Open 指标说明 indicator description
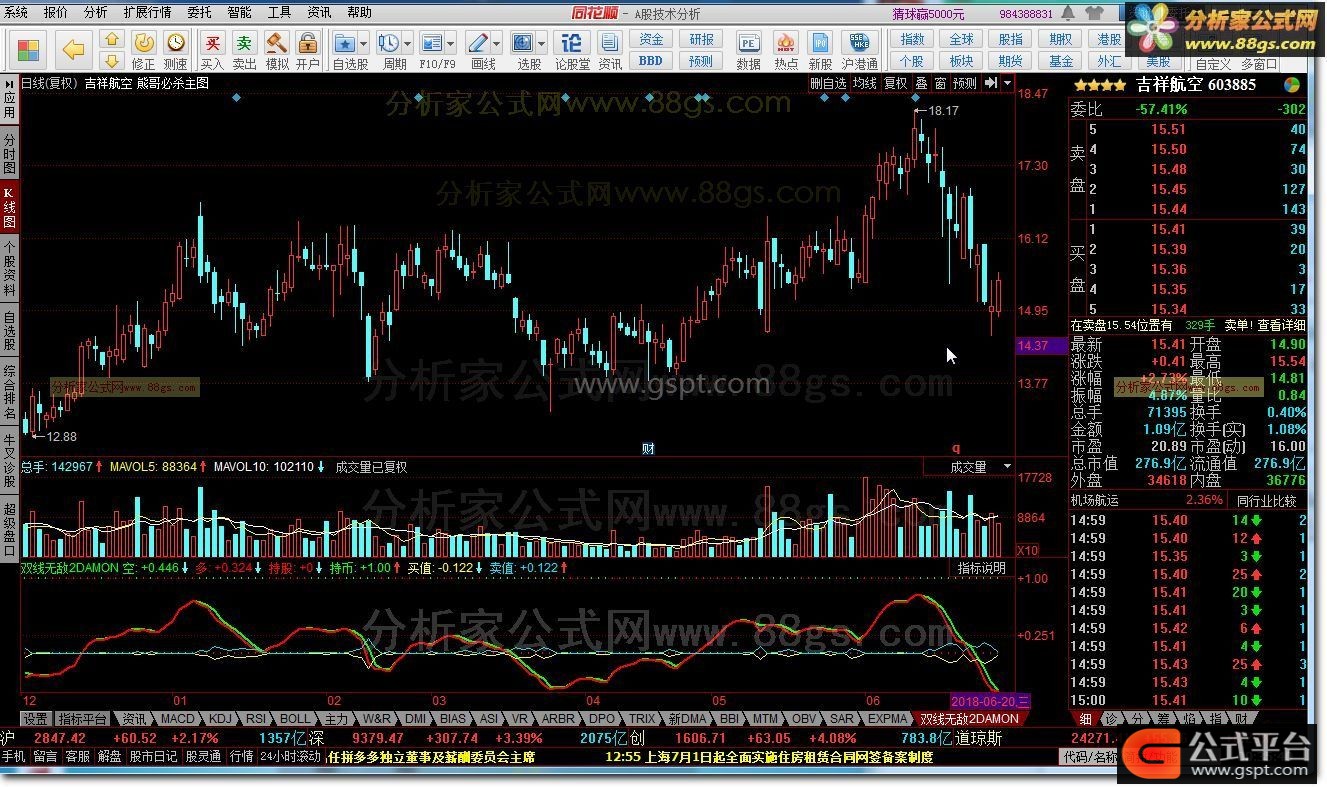The height and width of the screenshot is (787, 1327). point(981,568)
